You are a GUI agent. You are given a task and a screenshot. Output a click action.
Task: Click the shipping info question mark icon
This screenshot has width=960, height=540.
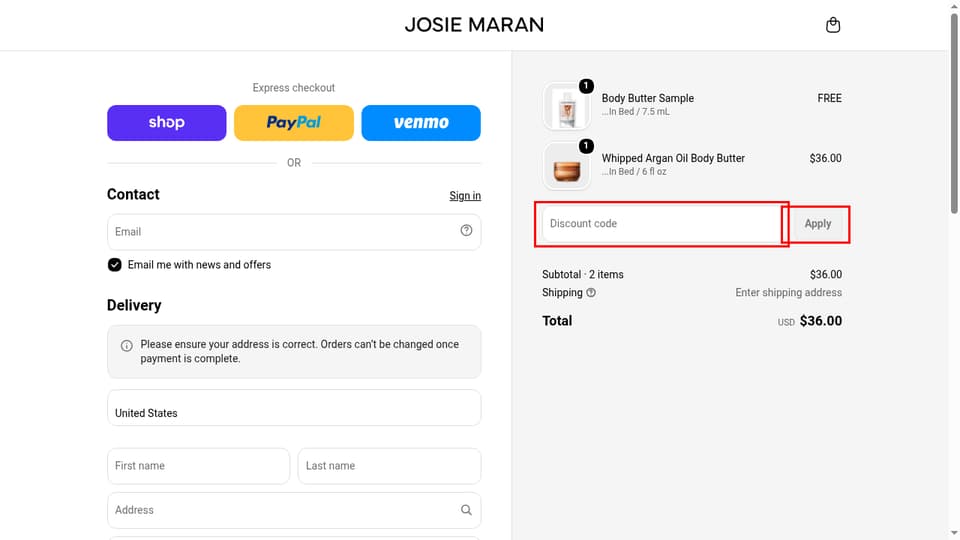591,293
